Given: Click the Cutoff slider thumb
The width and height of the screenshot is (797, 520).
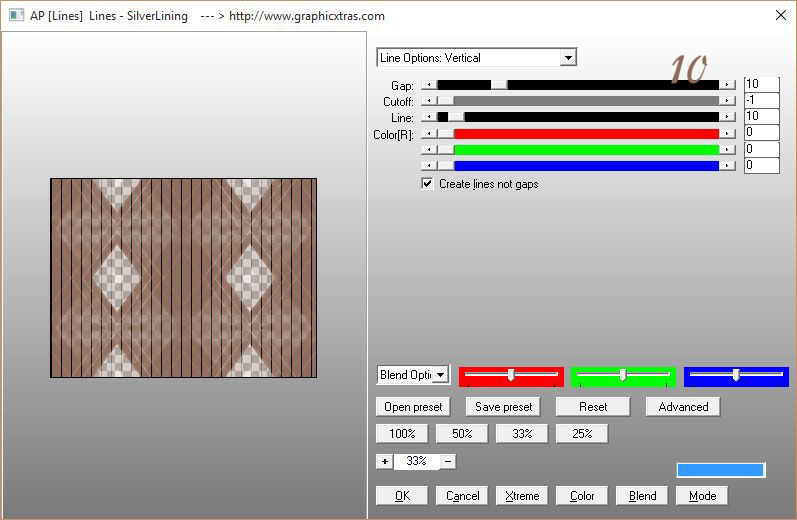Looking at the screenshot, I should [446, 101].
